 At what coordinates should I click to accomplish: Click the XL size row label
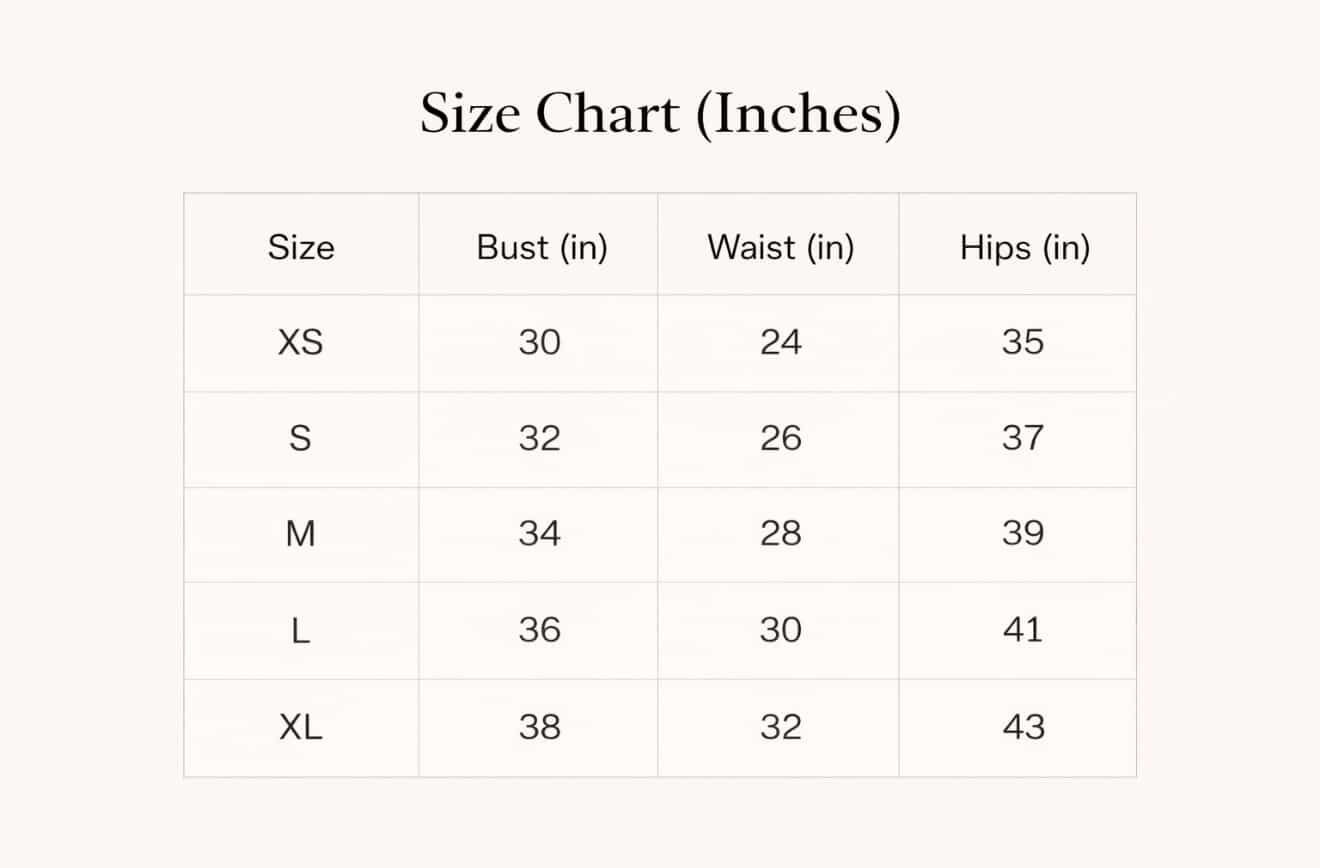[x=301, y=727]
